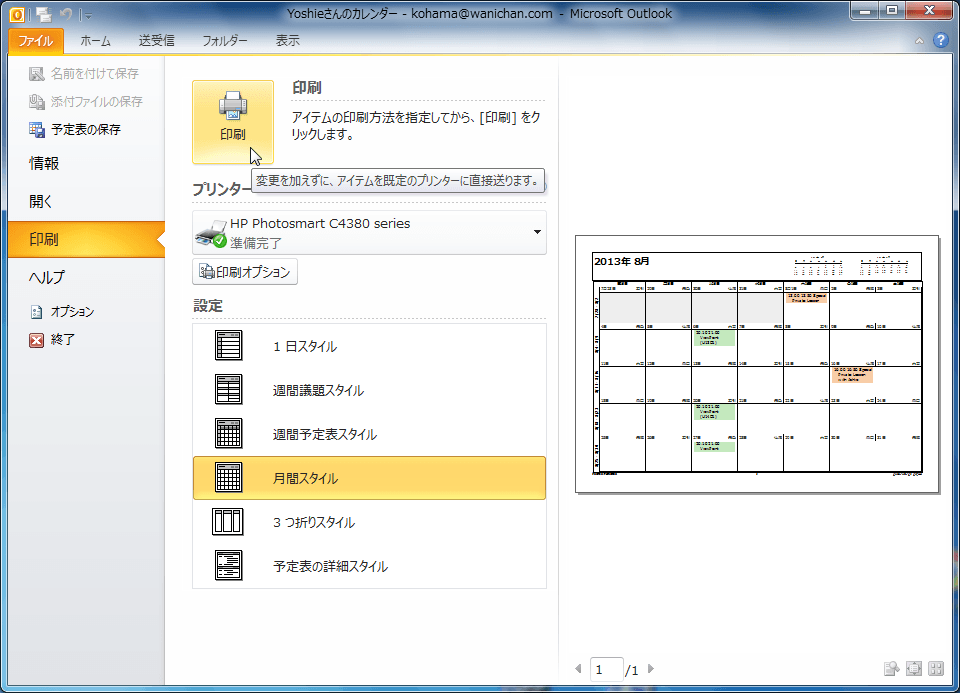This screenshot has width=960, height=693.
Task: Collapse the ribbon with the chevron
Action: click(x=919, y=41)
